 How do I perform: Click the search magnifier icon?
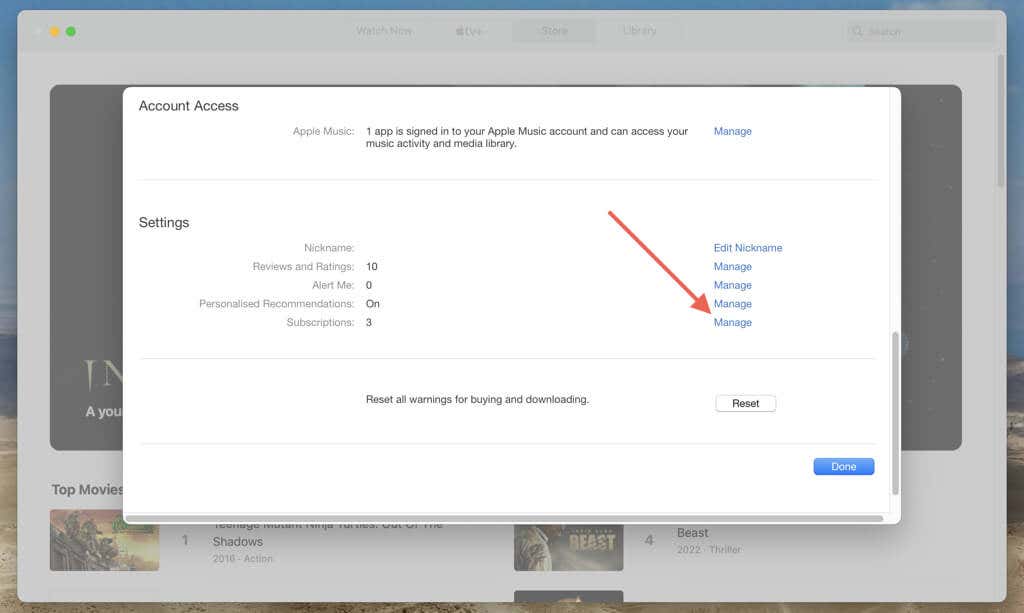[857, 31]
